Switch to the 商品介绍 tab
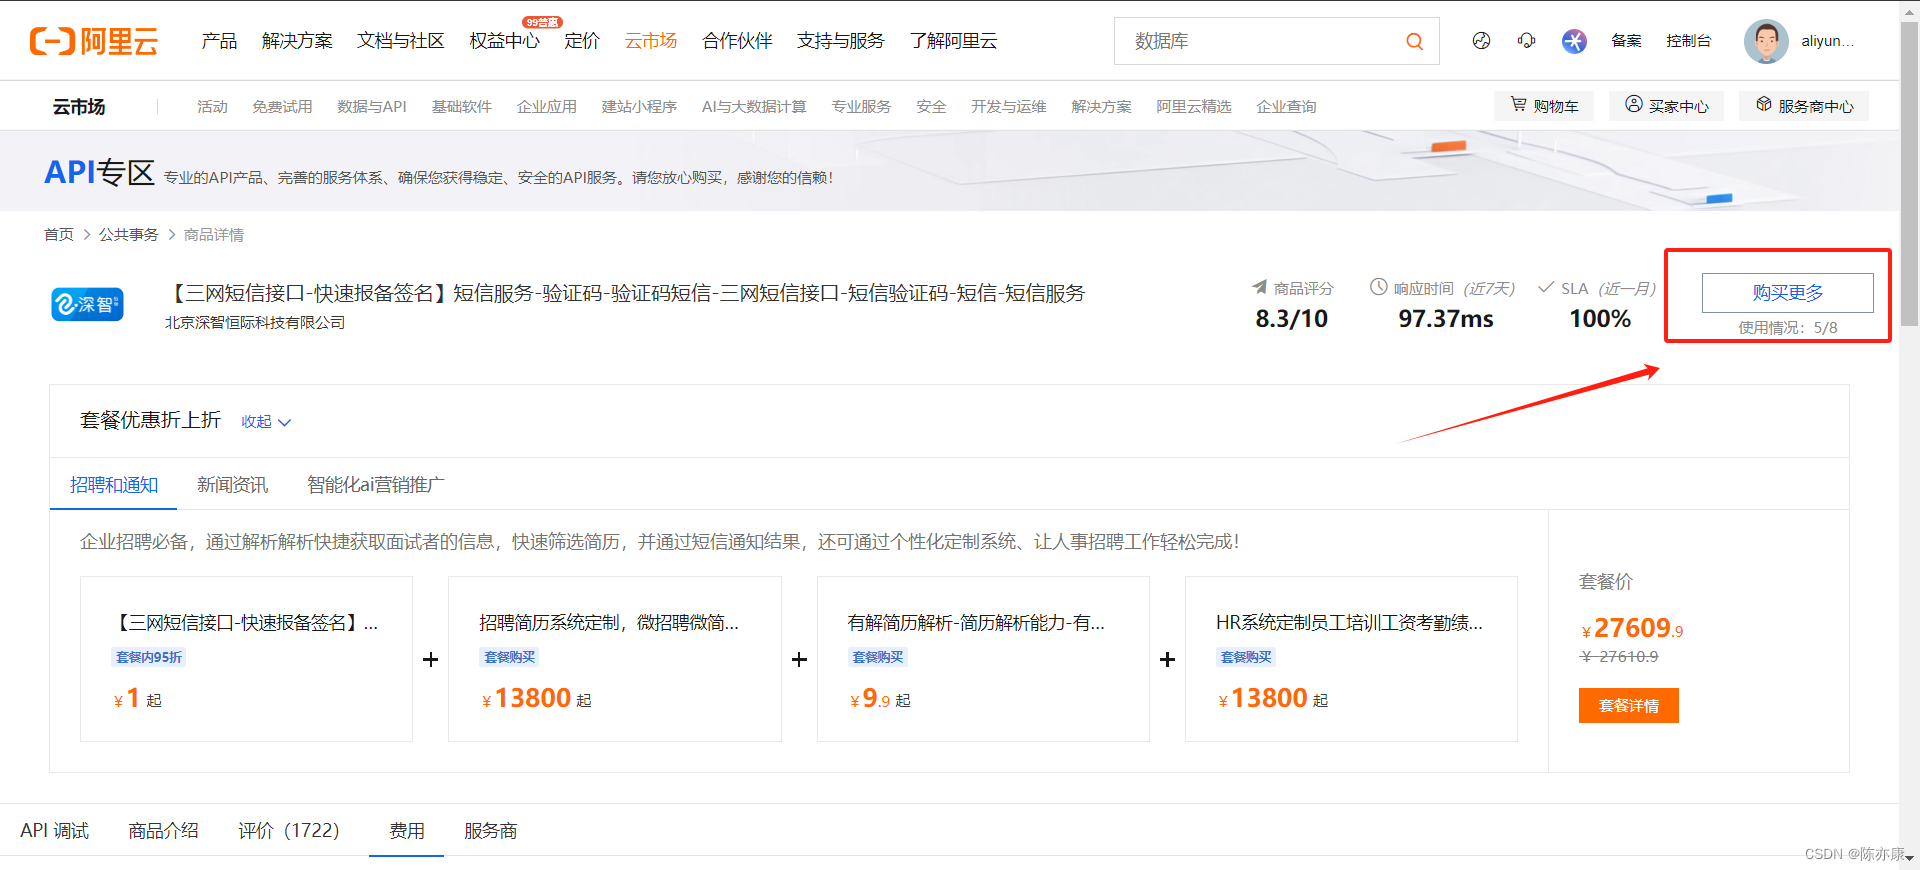 pos(163,831)
